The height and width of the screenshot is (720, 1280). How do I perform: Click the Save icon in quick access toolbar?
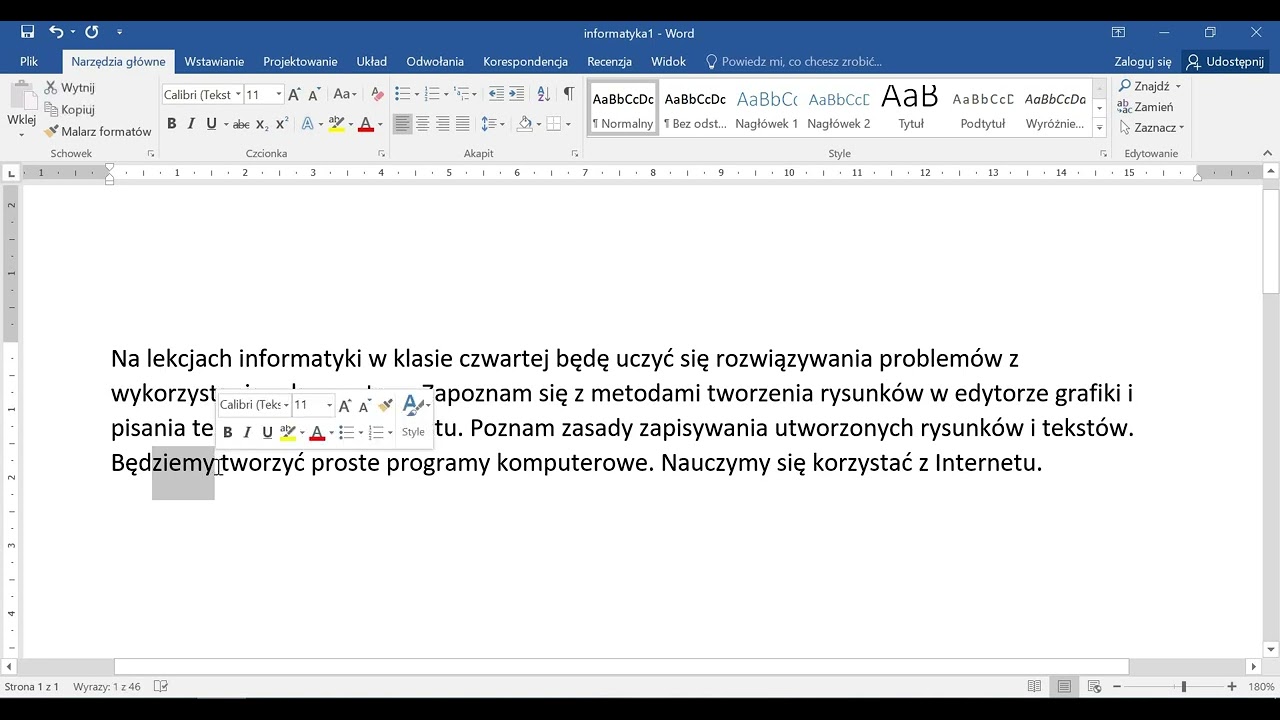click(27, 32)
